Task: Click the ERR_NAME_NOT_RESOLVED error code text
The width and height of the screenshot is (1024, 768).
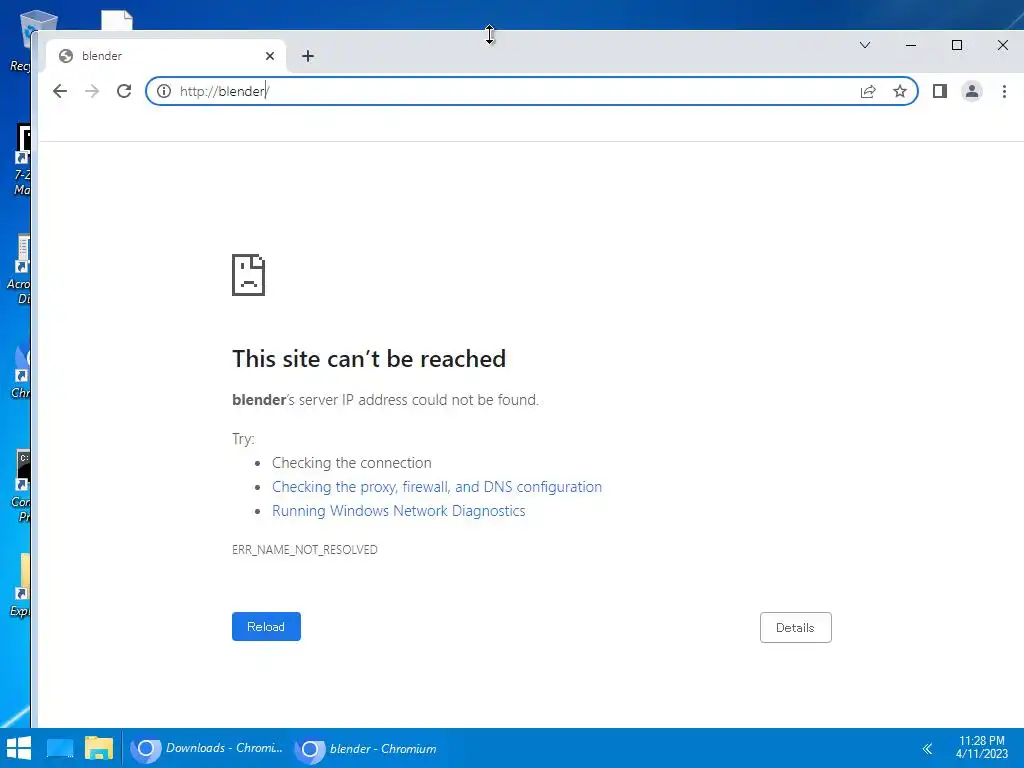Action: 304,550
